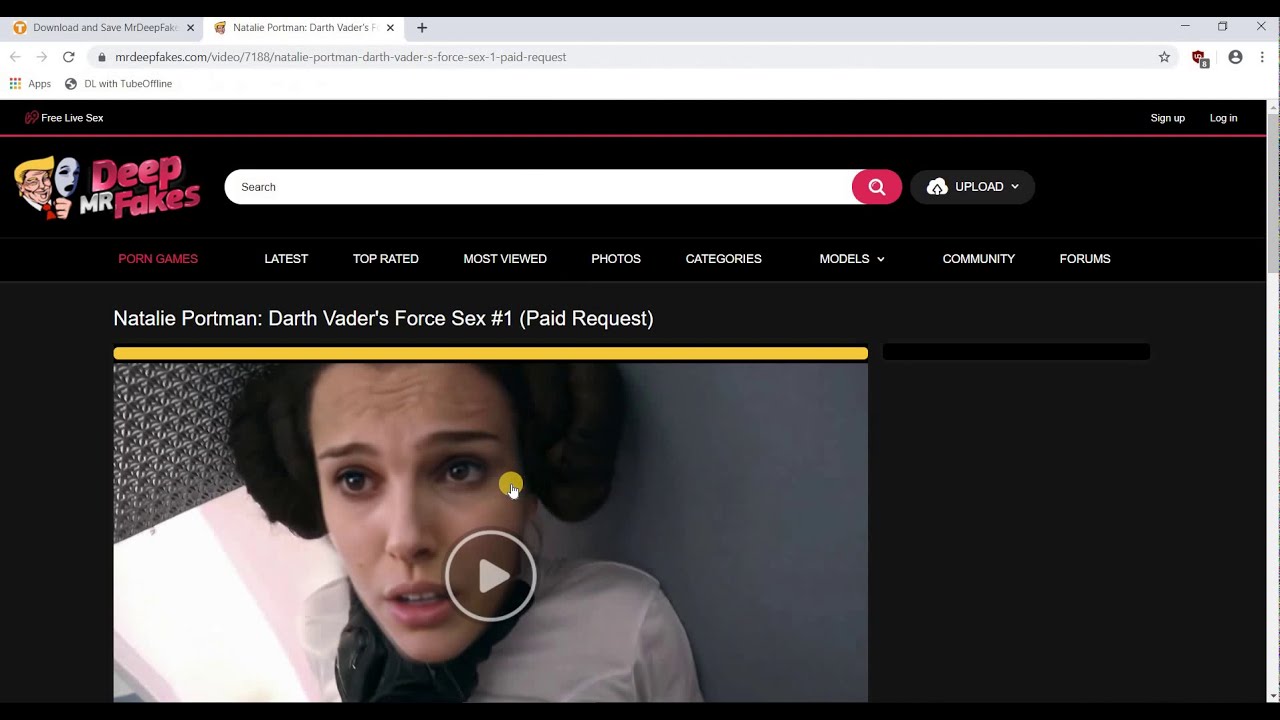This screenshot has width=1280, height=720.
Task: Open the LATEST nav item
Action: [286, 259]
